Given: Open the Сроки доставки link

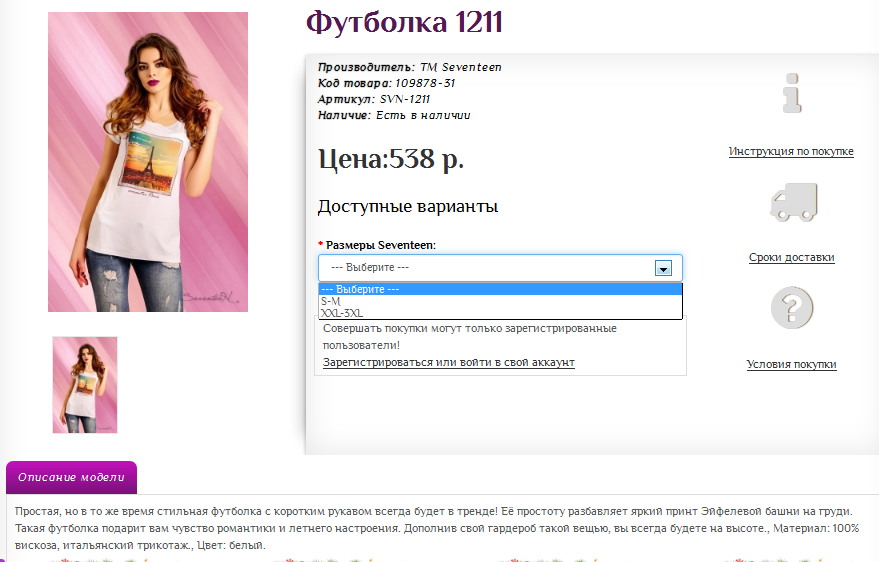Looking at the screenshot, I should 792,257.
